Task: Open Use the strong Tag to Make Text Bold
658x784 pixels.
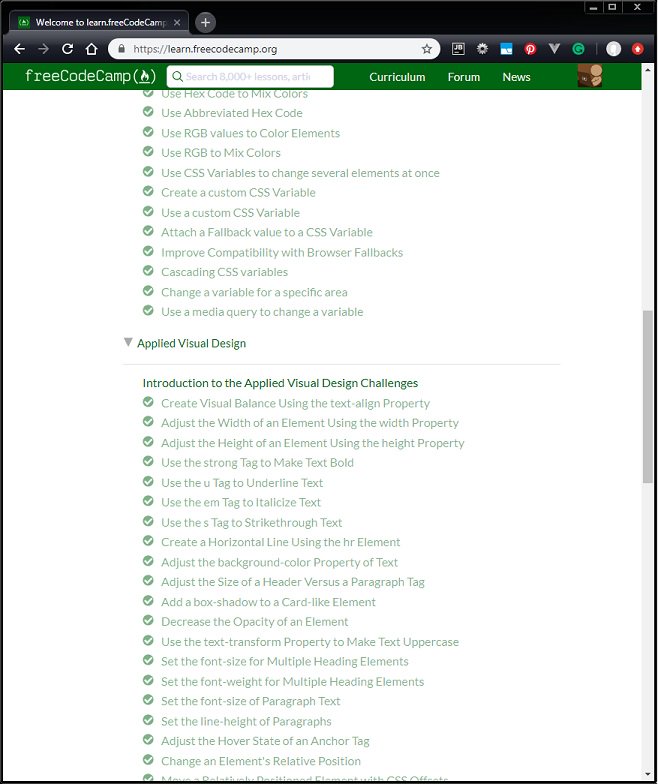Action: pyautogui.click(x=257, y=462)
